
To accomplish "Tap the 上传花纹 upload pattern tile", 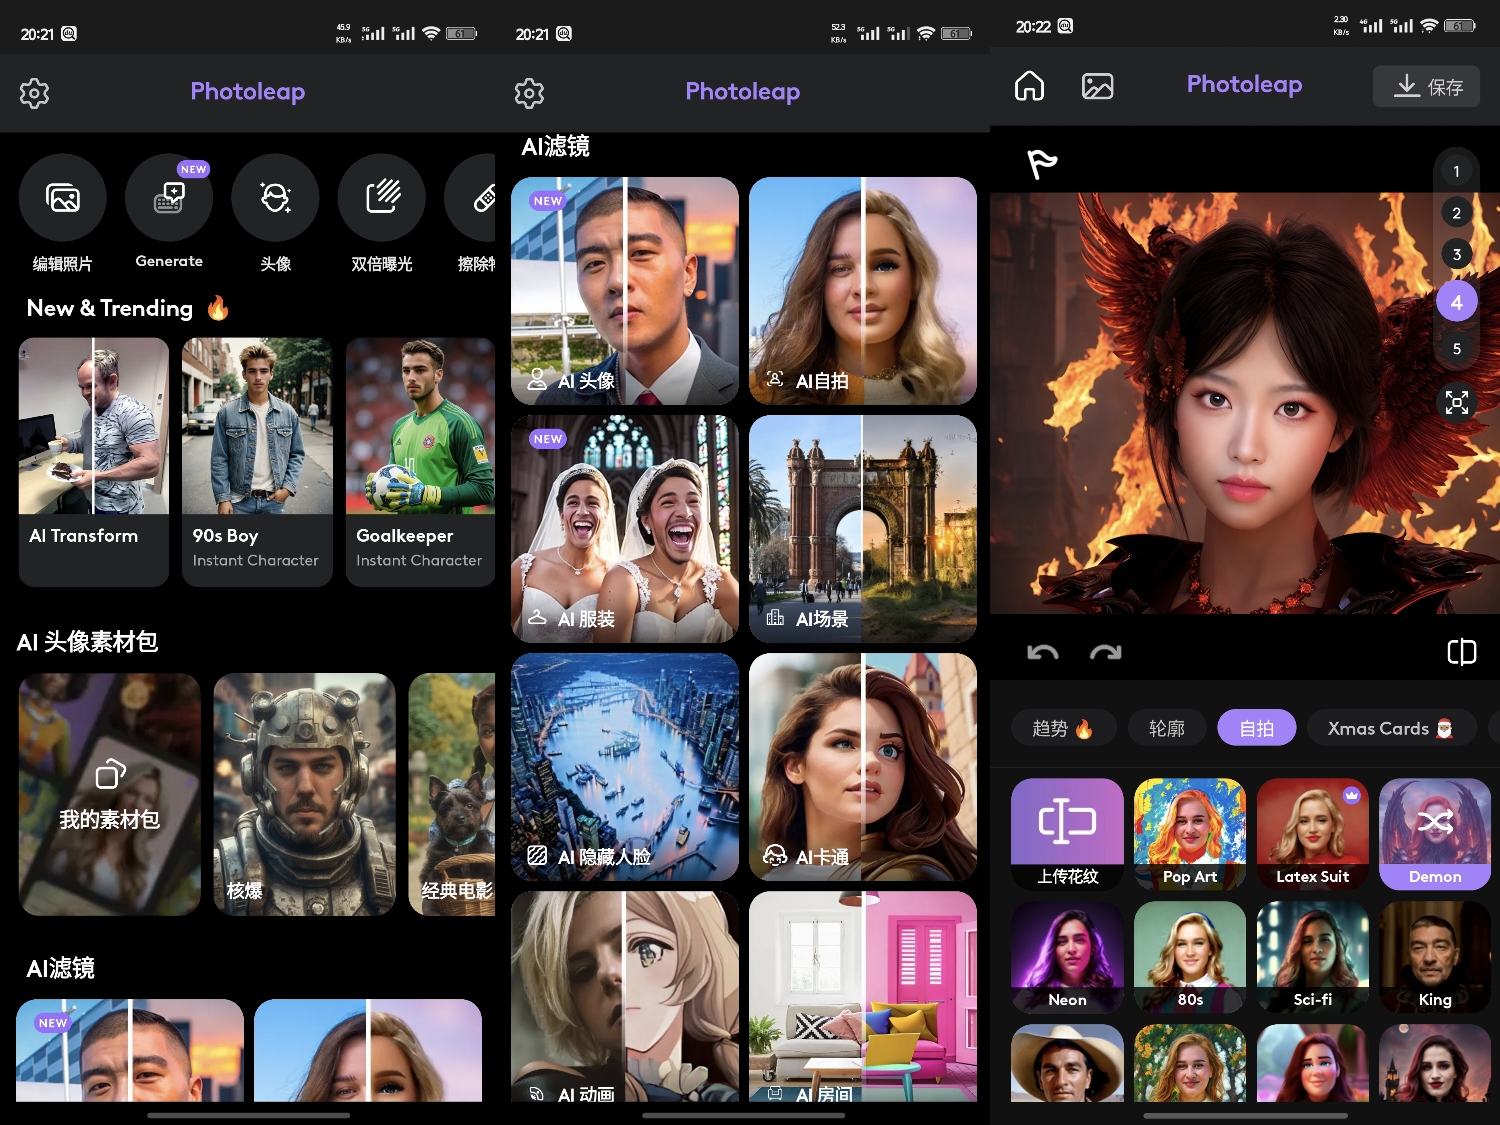I will click(1067, 834).
